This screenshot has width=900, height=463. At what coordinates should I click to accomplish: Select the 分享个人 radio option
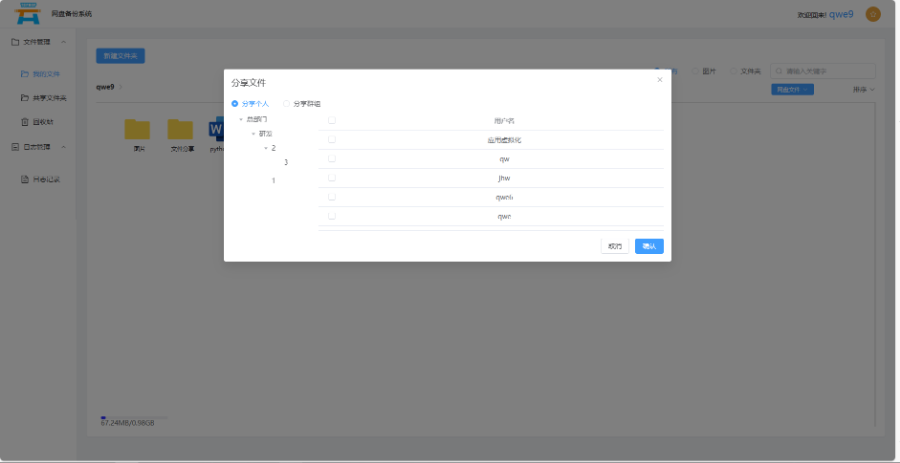(x=235, y=104)
